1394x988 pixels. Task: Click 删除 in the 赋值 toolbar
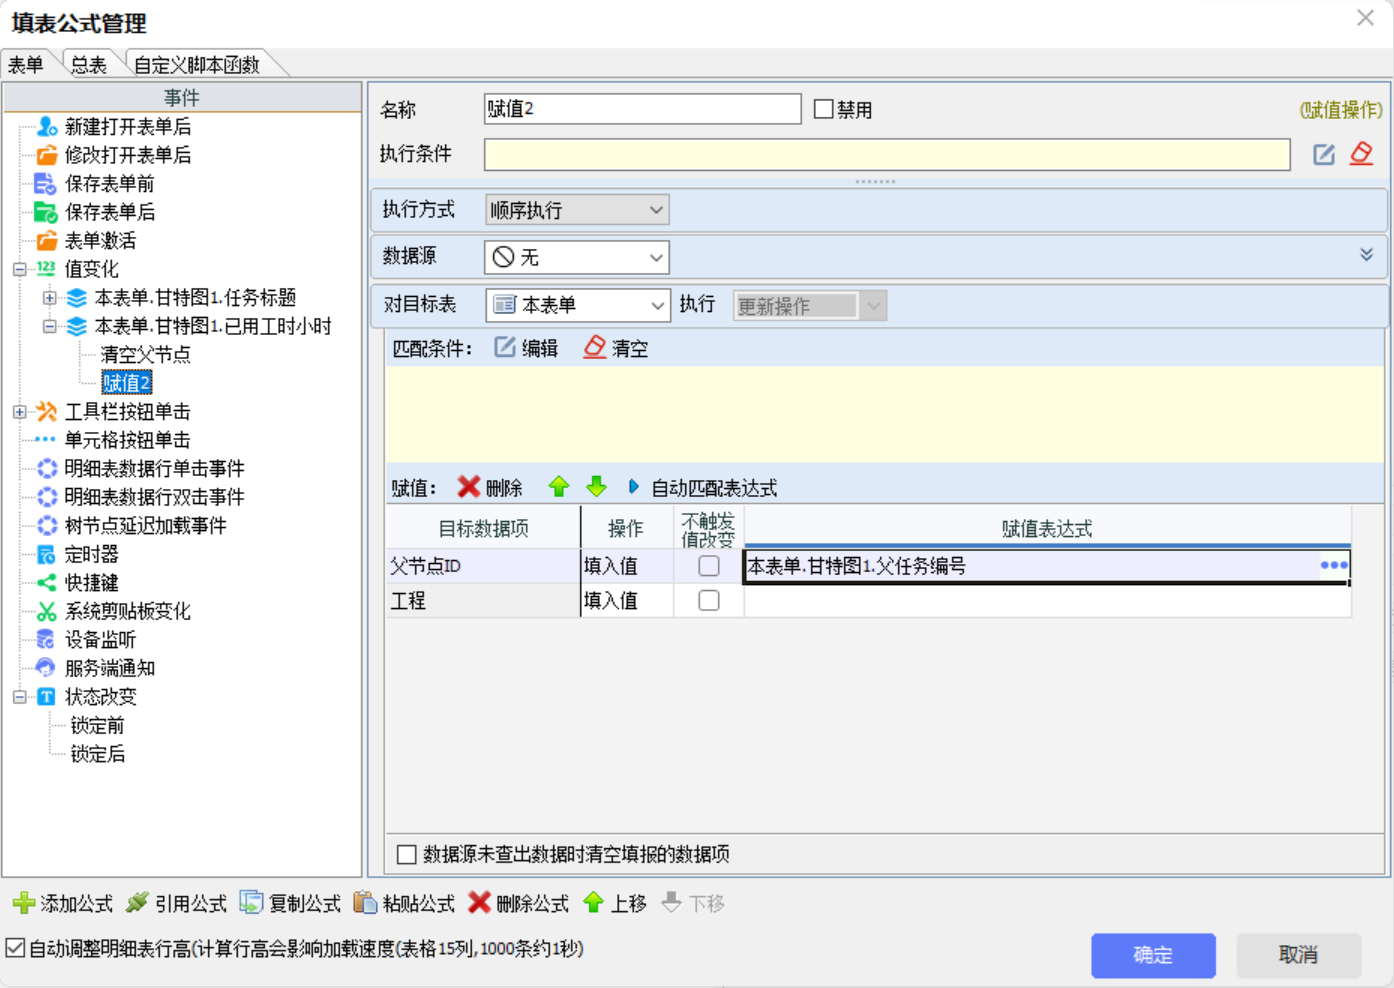coord(490,487)
